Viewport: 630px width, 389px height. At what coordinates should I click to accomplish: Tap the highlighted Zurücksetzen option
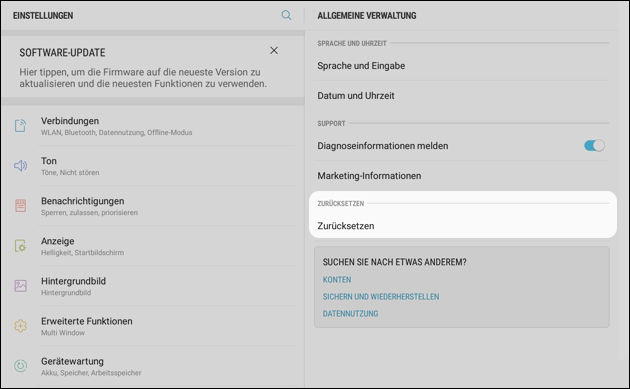463,226
